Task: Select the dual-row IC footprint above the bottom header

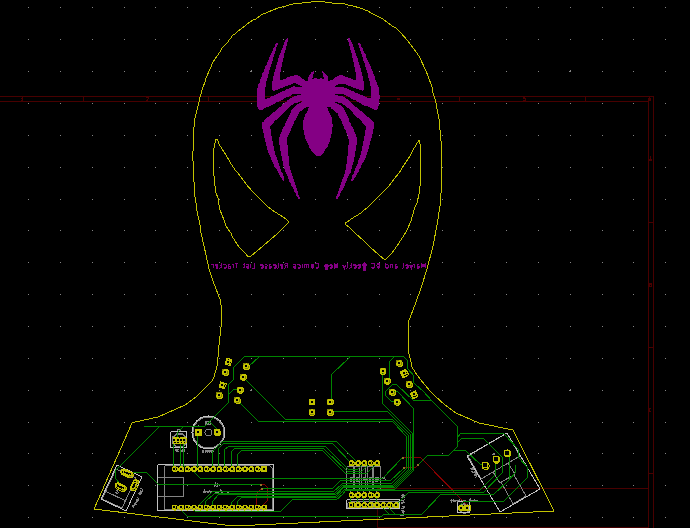Action: click(364, 479)
